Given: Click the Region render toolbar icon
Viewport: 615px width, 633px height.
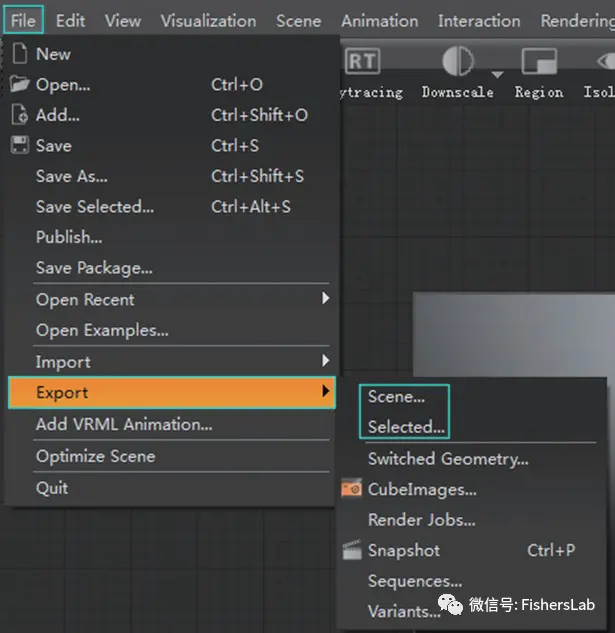Looking at the screenshot, I should 539,61.
